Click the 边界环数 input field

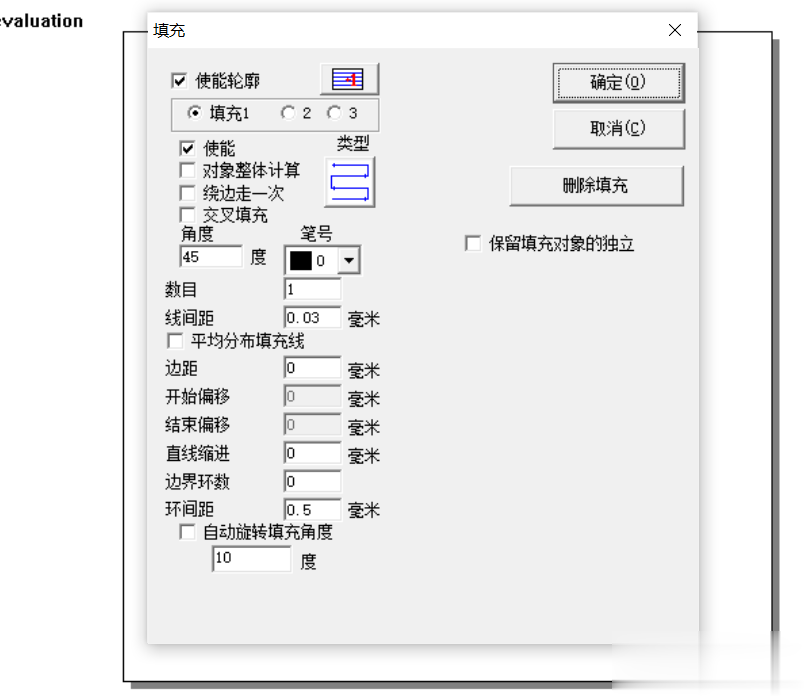(313, 481)
